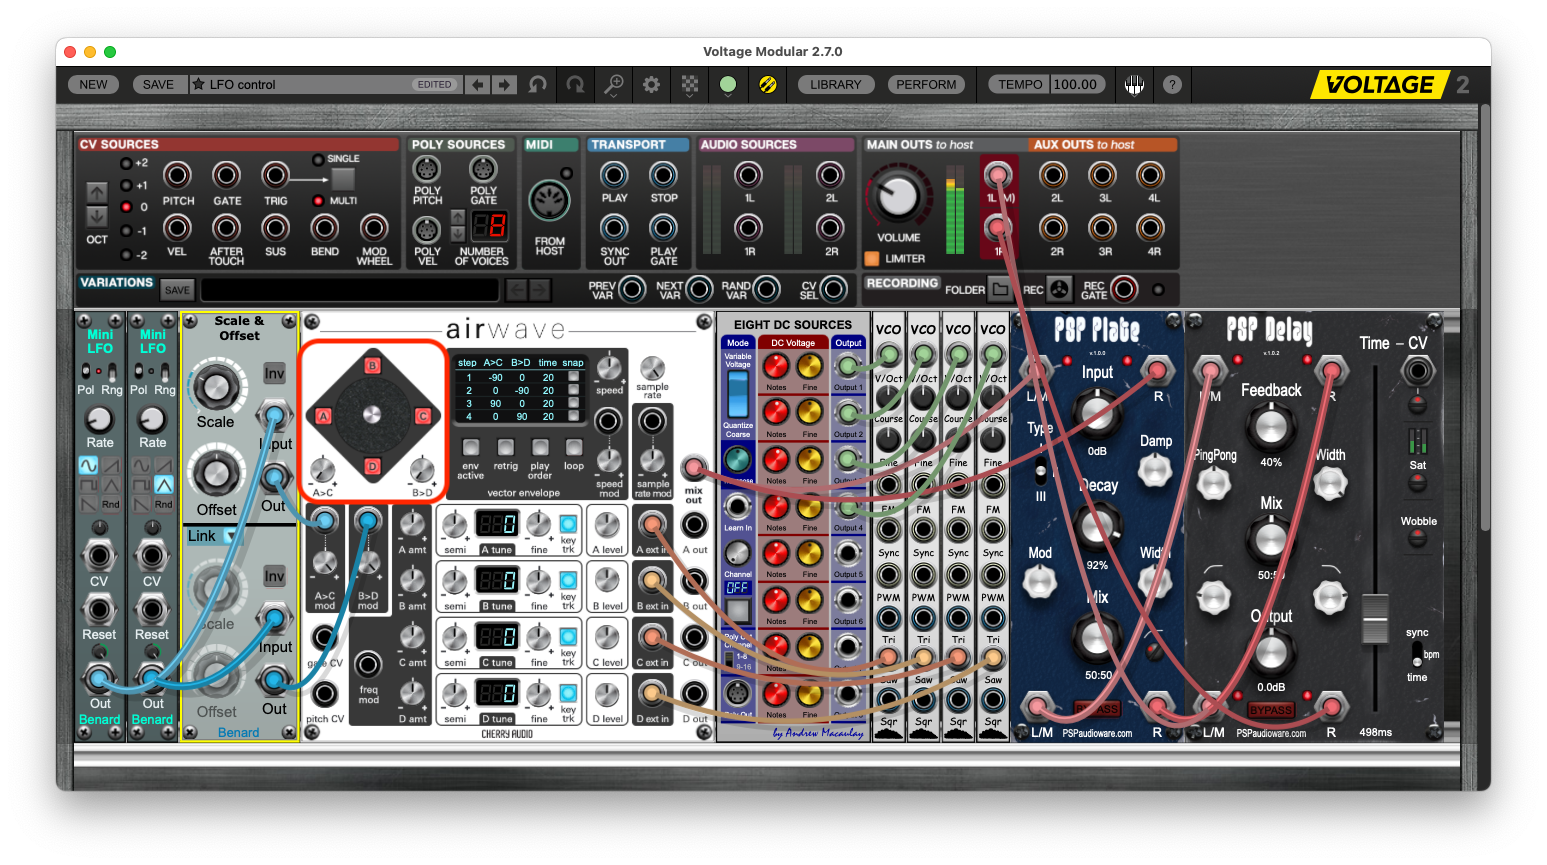
Task: Open the checkered cable transparency menu
Action: (x=690, y=85)
